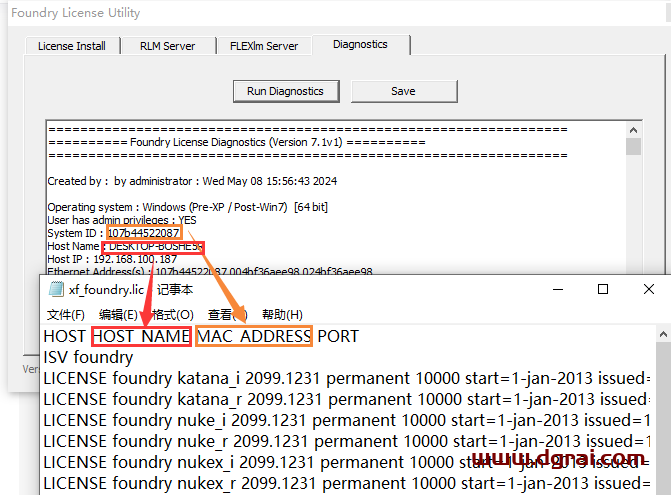Click the Foundry License Utility title bar
The image size is (671, 495).
338,13
